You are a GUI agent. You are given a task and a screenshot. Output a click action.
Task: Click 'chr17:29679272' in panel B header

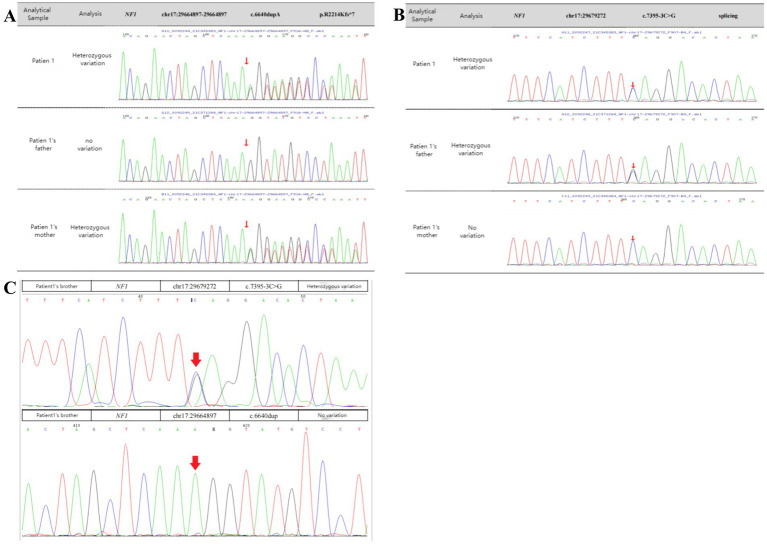pyautogui.click(x=586, y=16)
